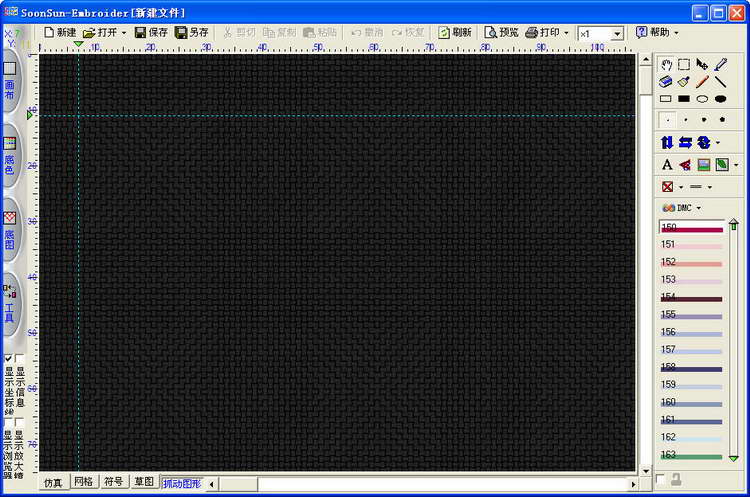Viewport: 750px width, 497px height.
Task: Switch to the 草图 view tab
Action: point(143,482)
